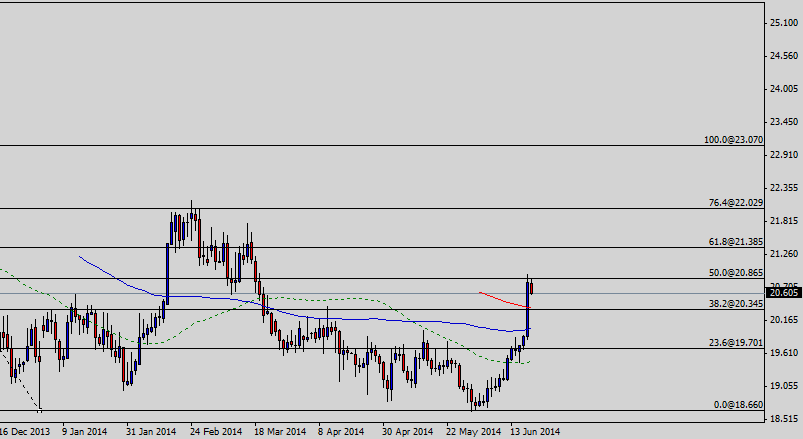This screenshot has height=439, width=803.
Task: Click the 8 Apr 2014 date label
Action: 341,432
